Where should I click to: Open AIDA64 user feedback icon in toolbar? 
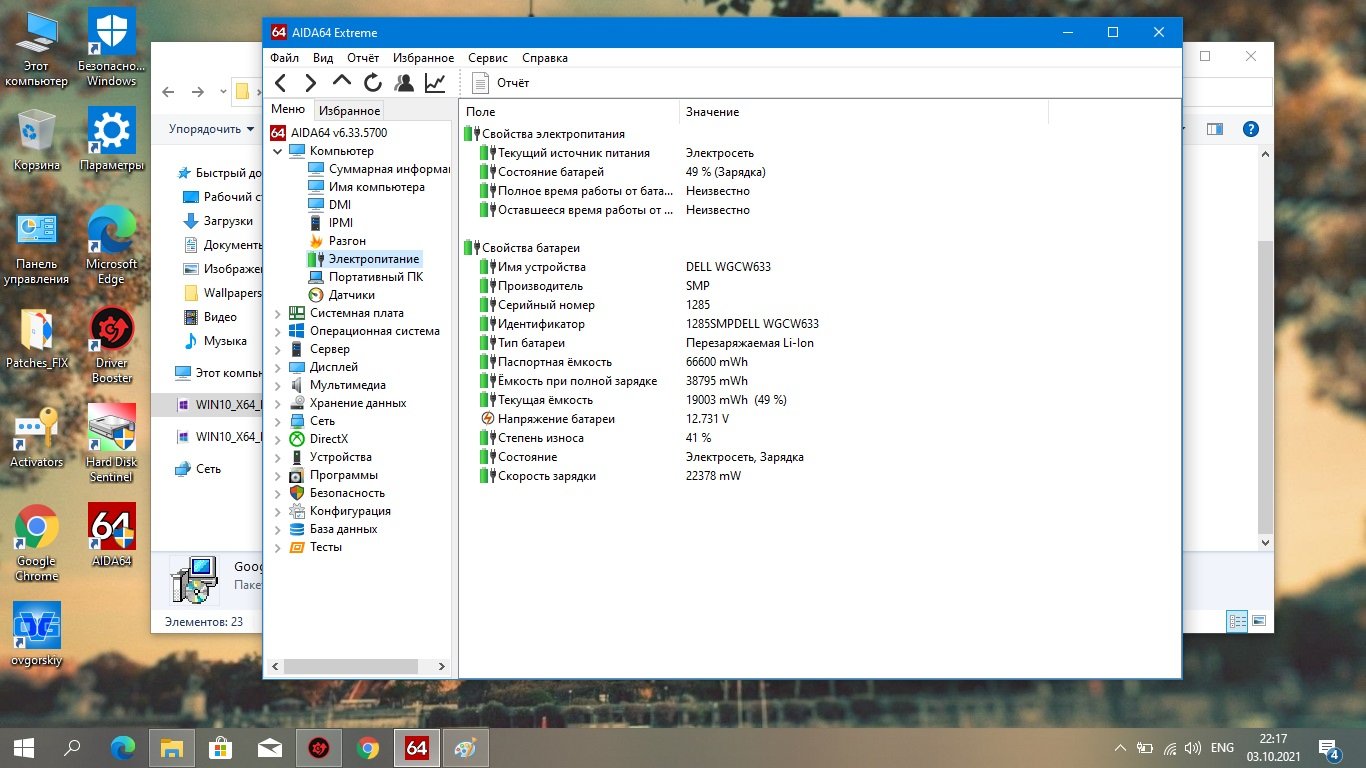click(x=404, y=83)
